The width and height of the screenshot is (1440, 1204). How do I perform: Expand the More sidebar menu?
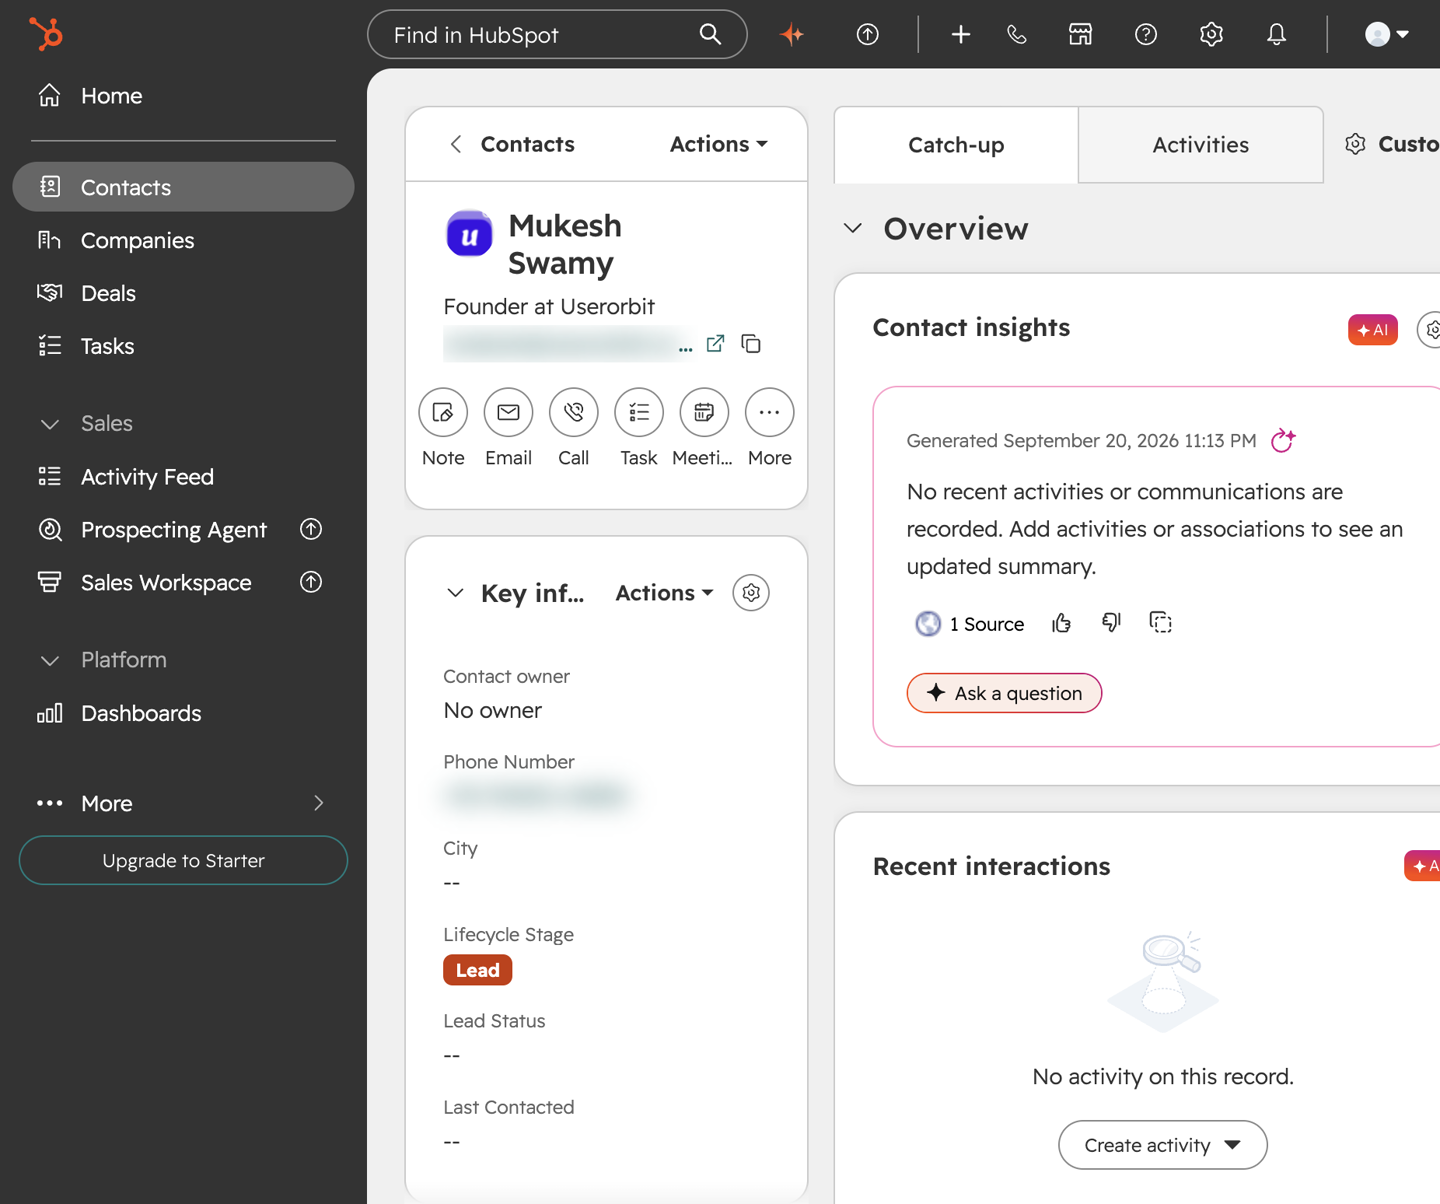pos(183,803)
